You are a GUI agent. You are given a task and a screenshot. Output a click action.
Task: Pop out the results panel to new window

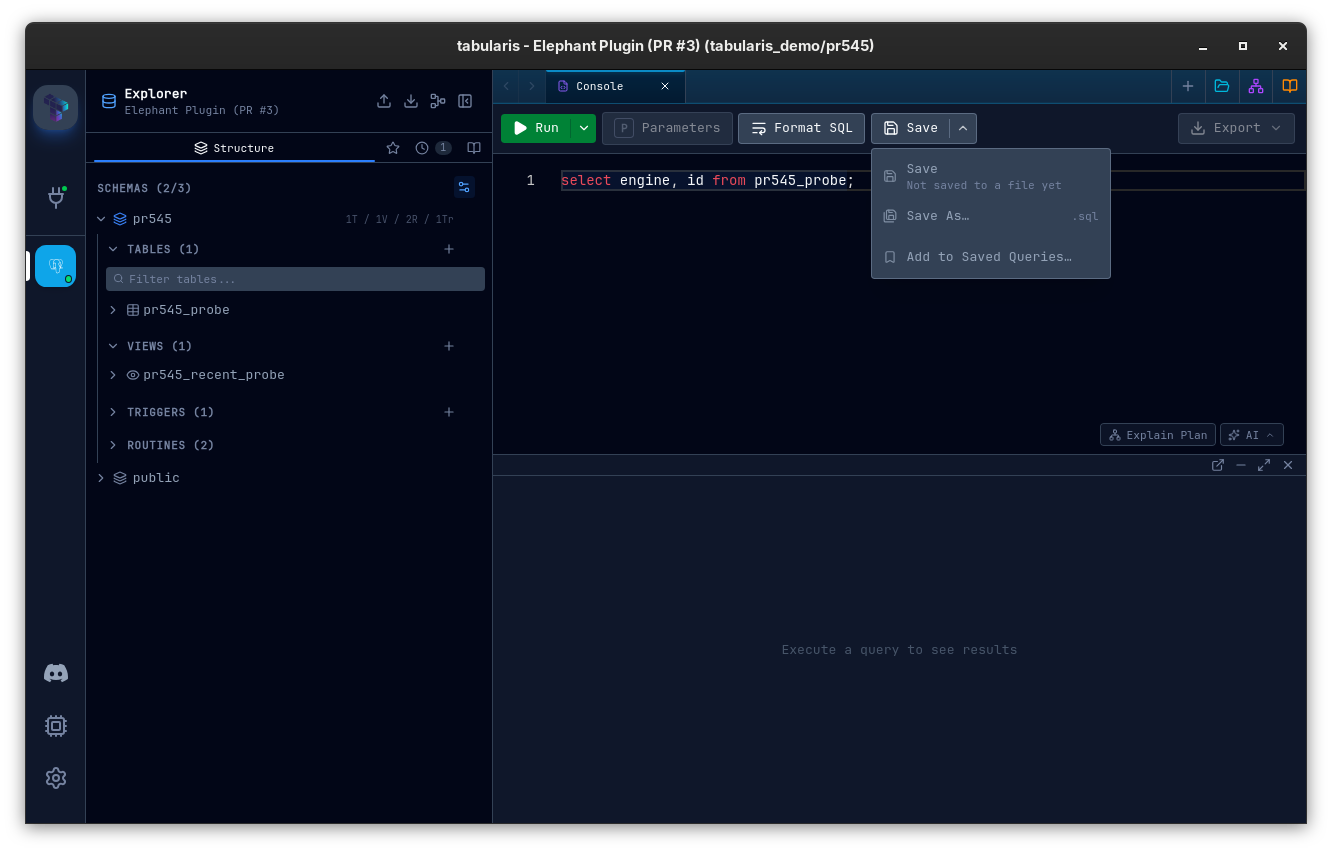[1218, 465]
